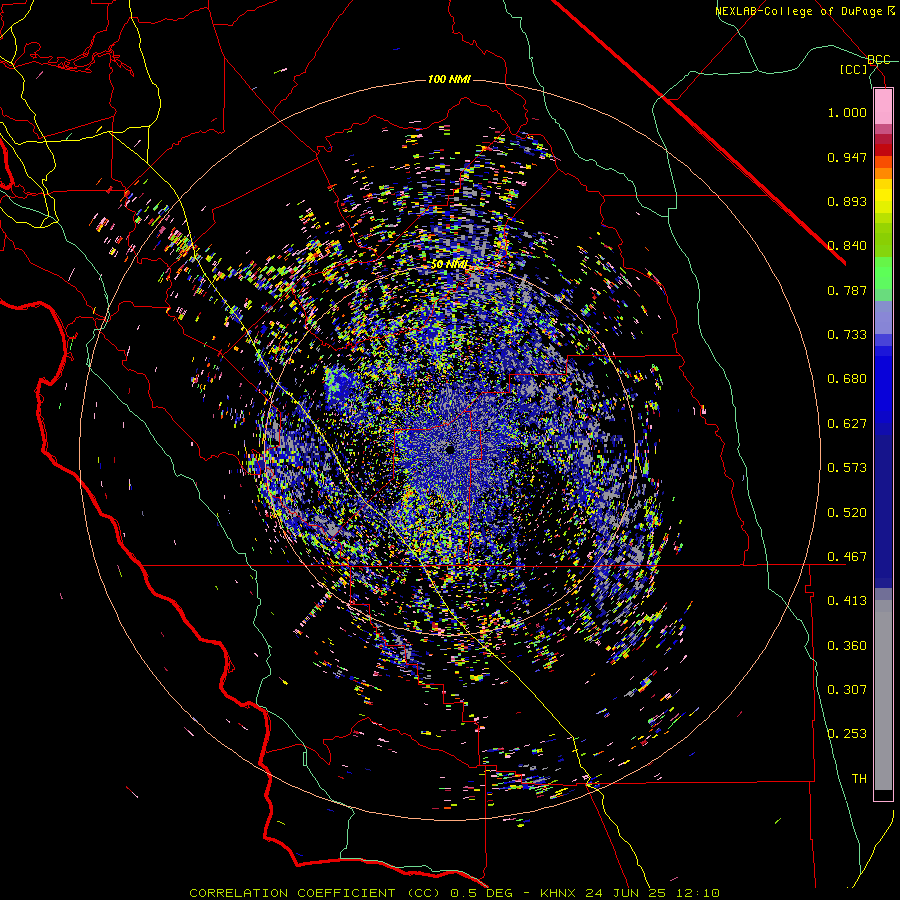Click the 0.573 legend value
Viewport: 900px width, 900px height.
click(847, 468)
